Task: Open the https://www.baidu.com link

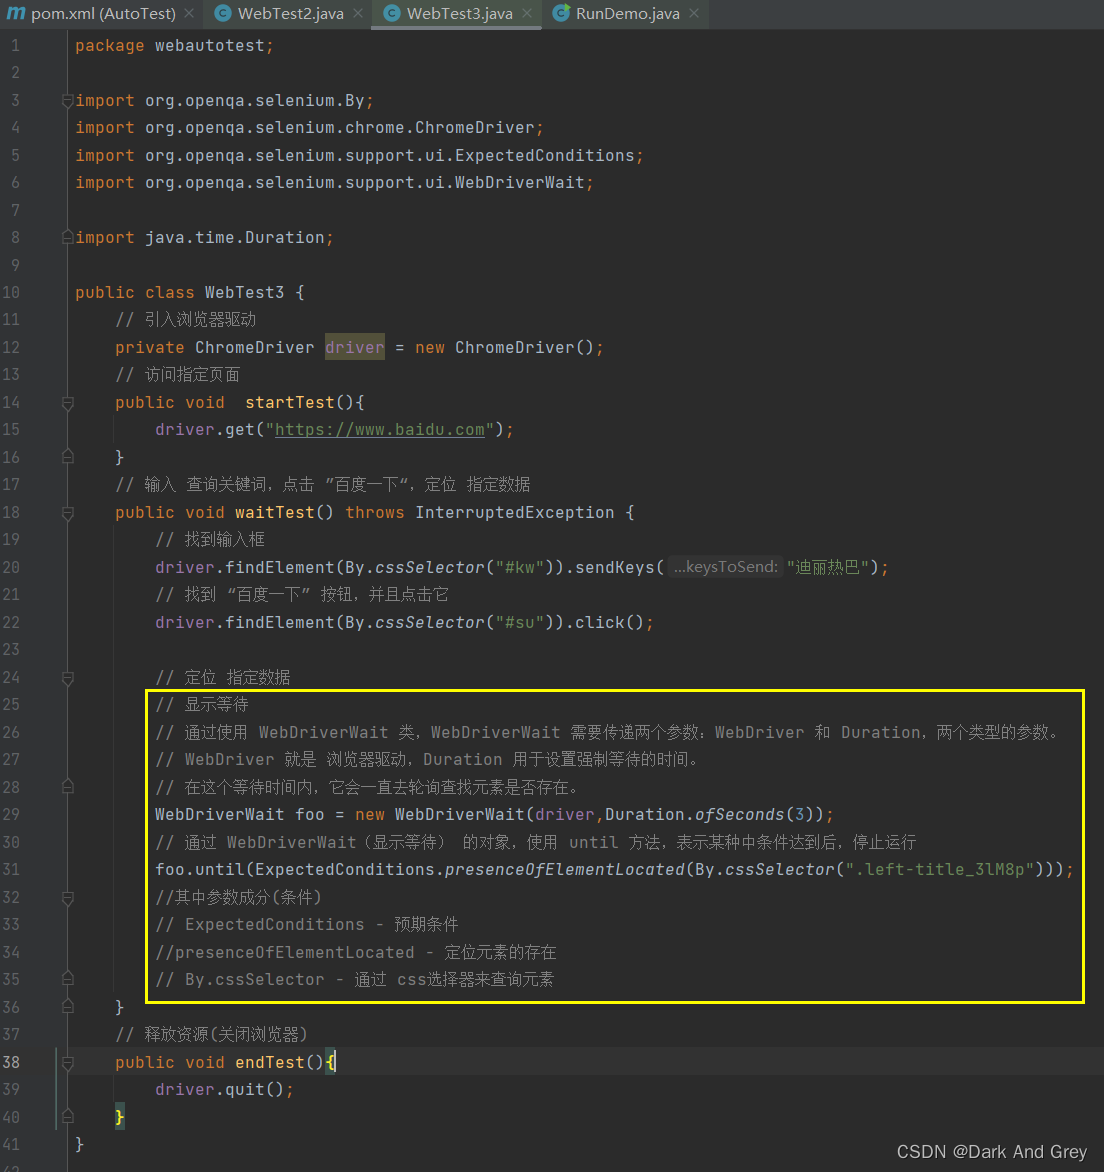Action: [x=380, y=430]
